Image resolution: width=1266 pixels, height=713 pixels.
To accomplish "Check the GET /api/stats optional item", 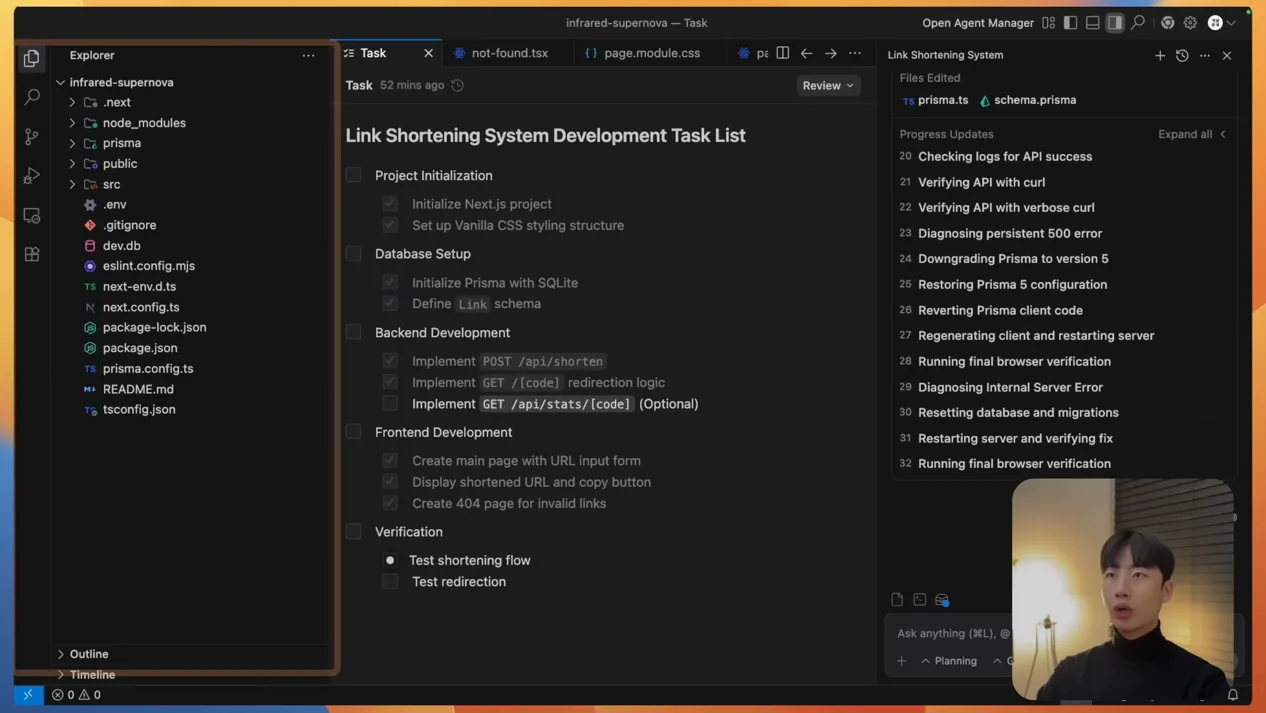I will 390,403.
